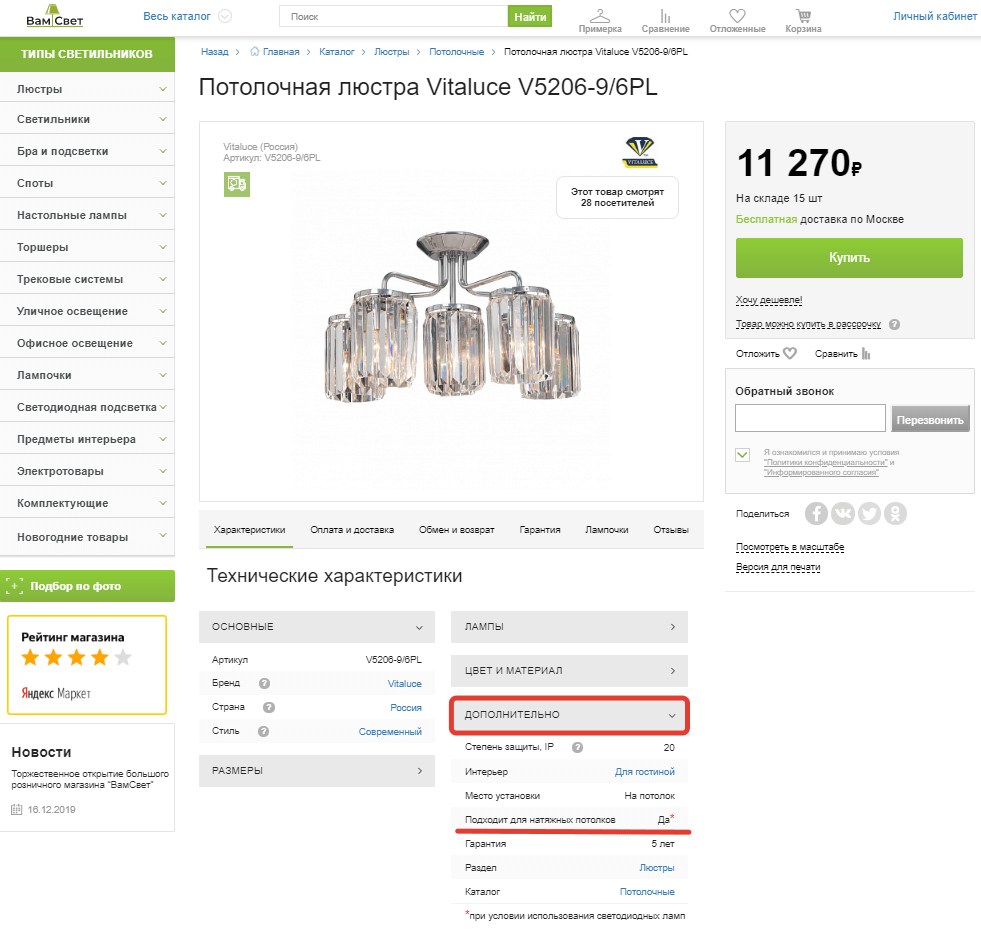Viewport: 981px width, 929px height.
Task: Click the Перезвонить callback button
Action: [930, 419]
